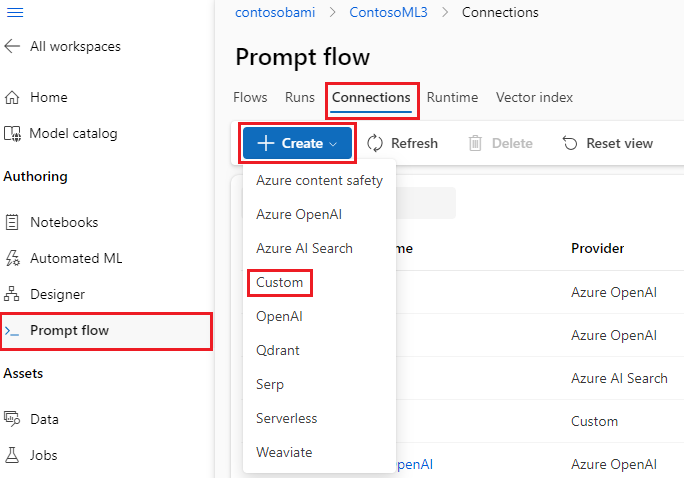This screenshot has width=684, height=478.
Task: Select Prompt flow in the sidebar
Action: coord(69,330)
